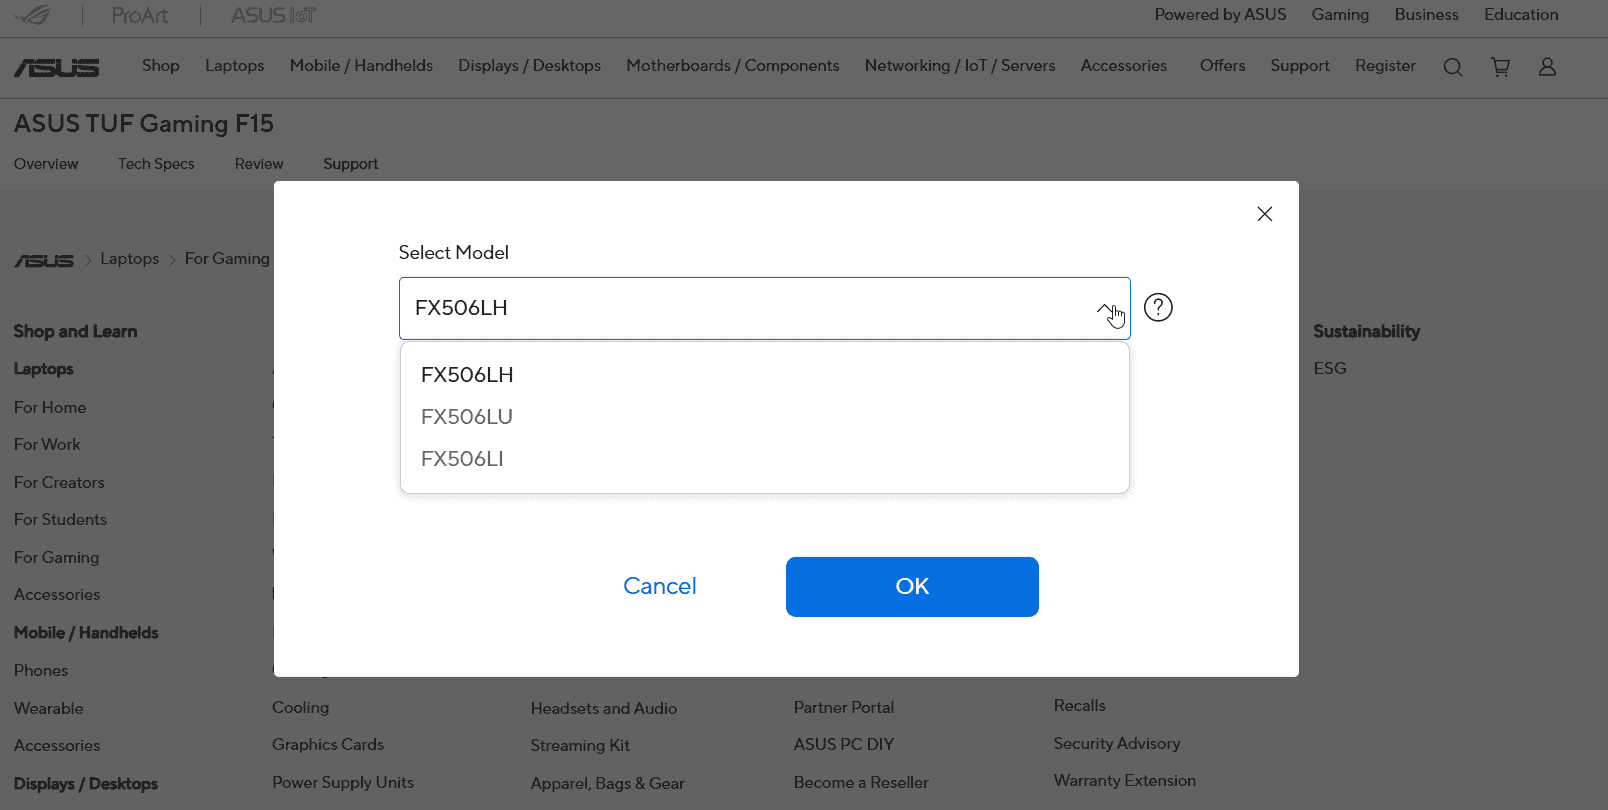Image resolution: width=1608 pixels, height=810 pixels.
Task: Open the For Work footer link
Action: tap(47, 445)
